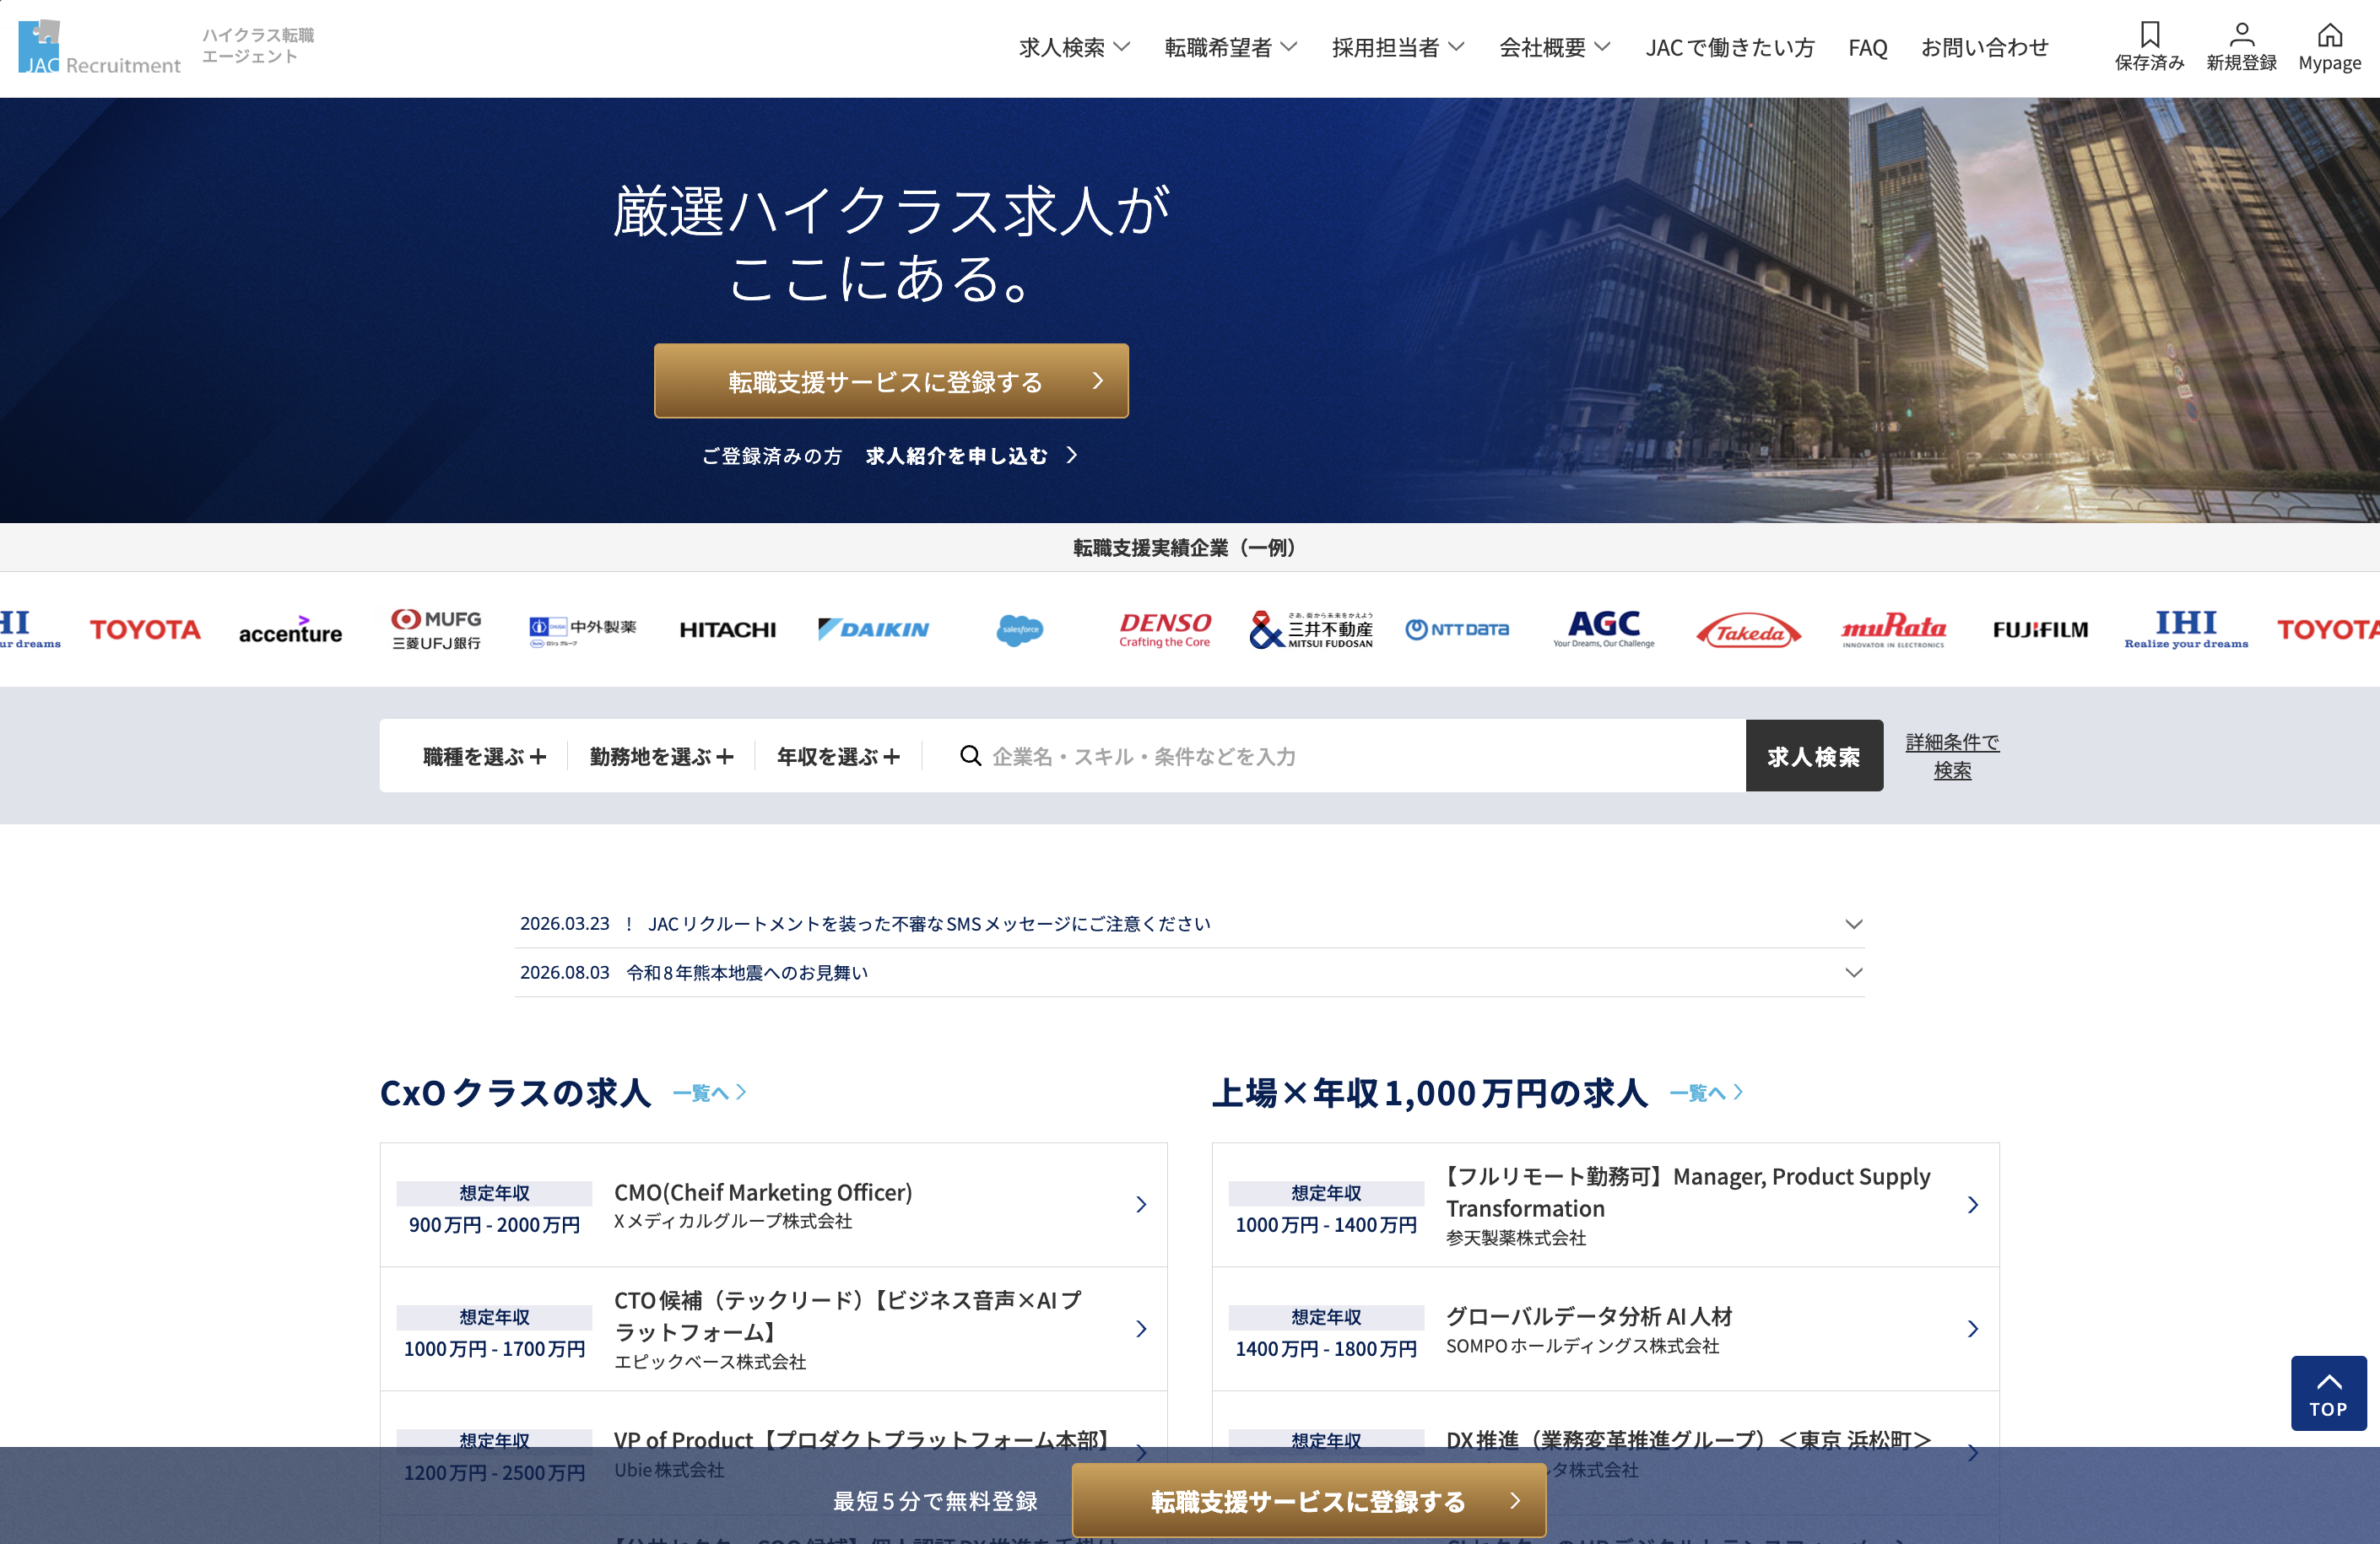The image size is (2380, 1544).
Task: Open 勤務地を選ぶ selector
Action: pyautogui.click(x=661, y=756)
